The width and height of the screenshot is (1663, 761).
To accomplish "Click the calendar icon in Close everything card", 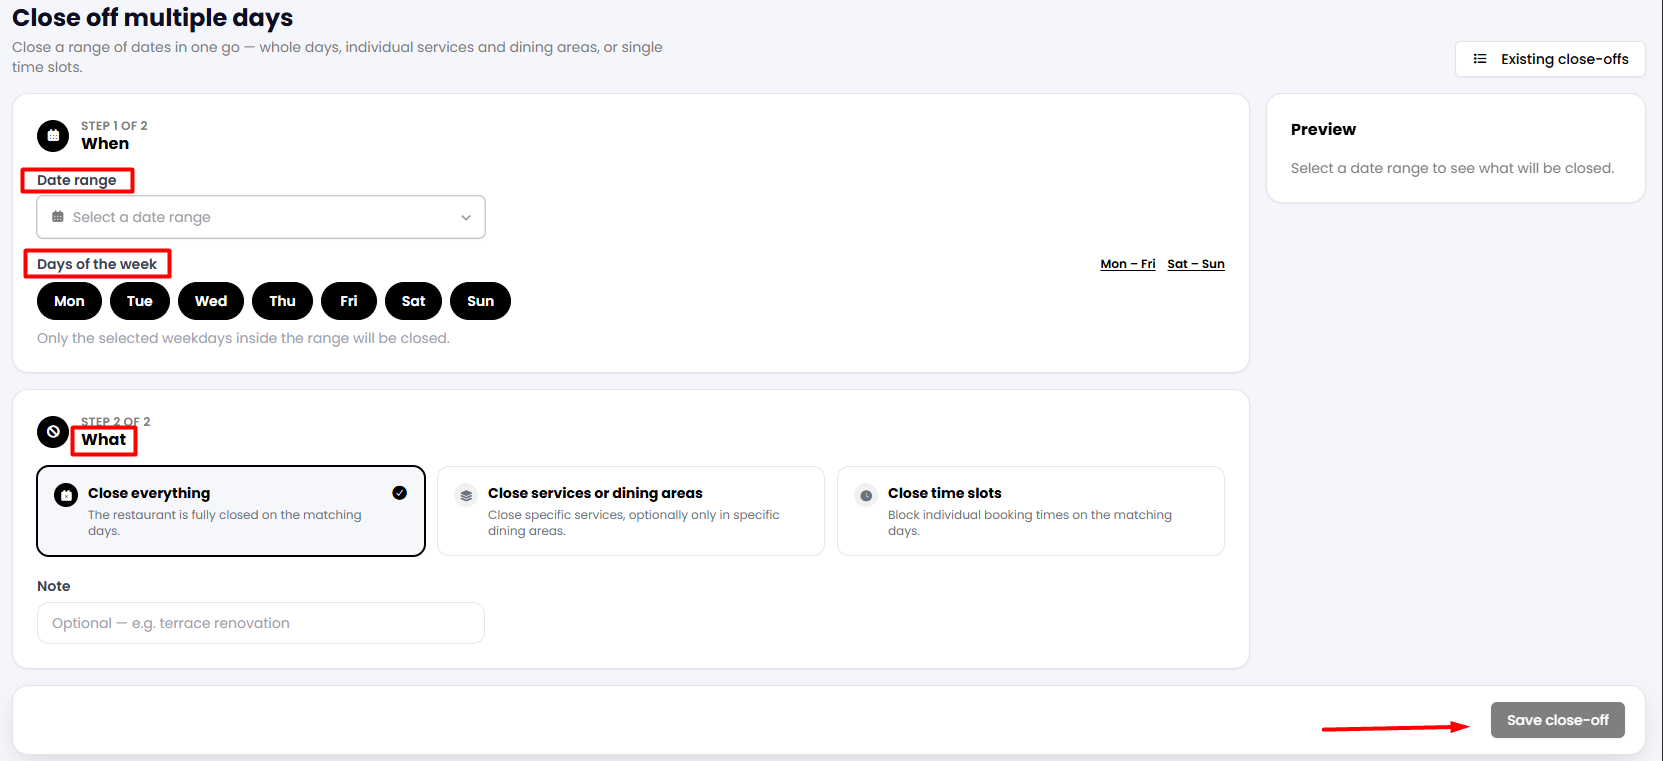I will [x=66, y=495].
